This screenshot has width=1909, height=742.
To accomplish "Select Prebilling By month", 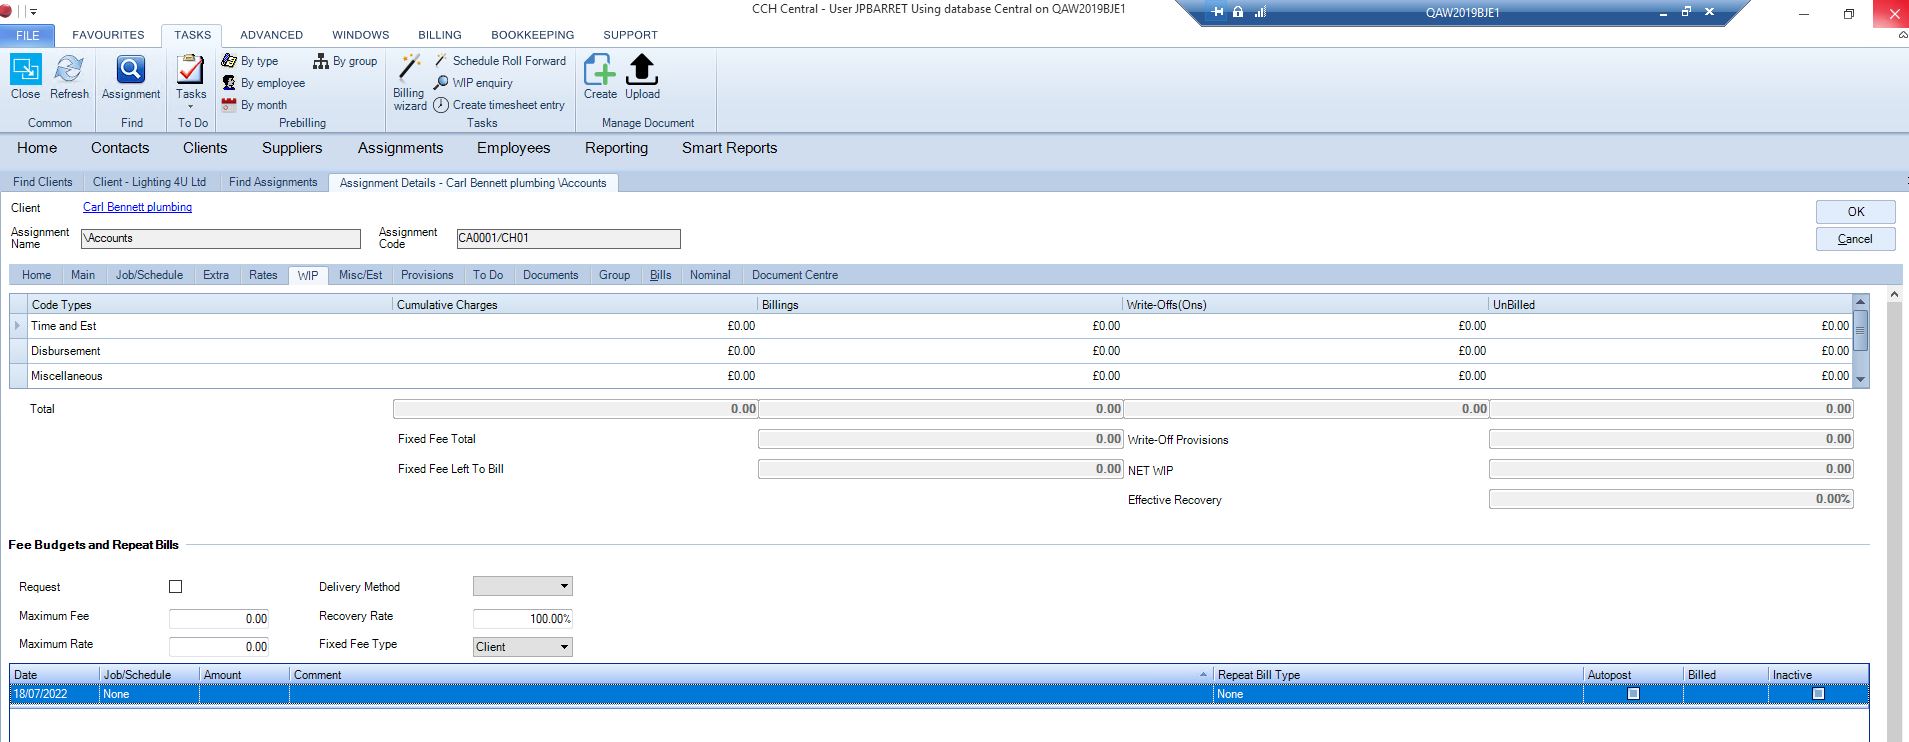I will (254, 105).
